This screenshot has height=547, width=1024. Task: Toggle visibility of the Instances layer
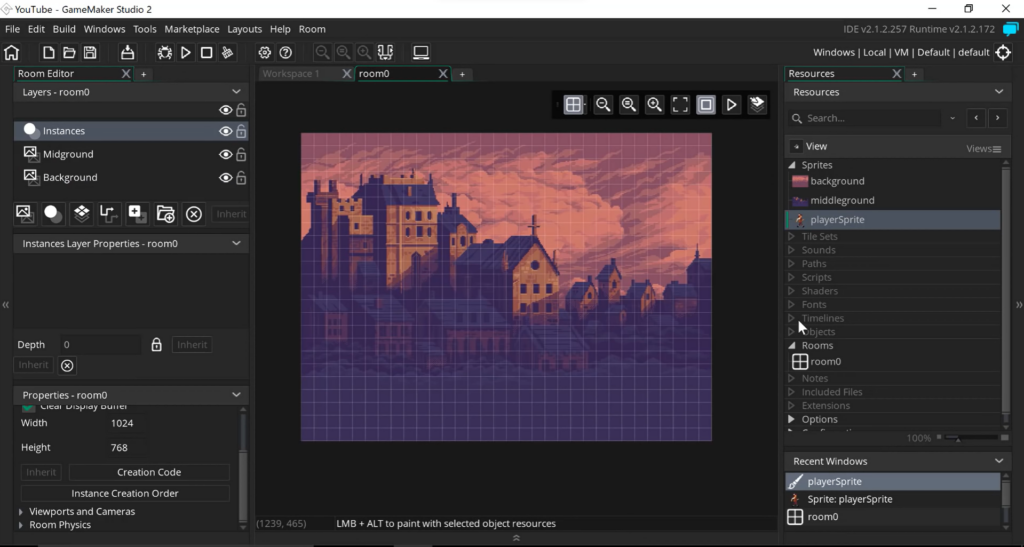click(x=225, y=131)
